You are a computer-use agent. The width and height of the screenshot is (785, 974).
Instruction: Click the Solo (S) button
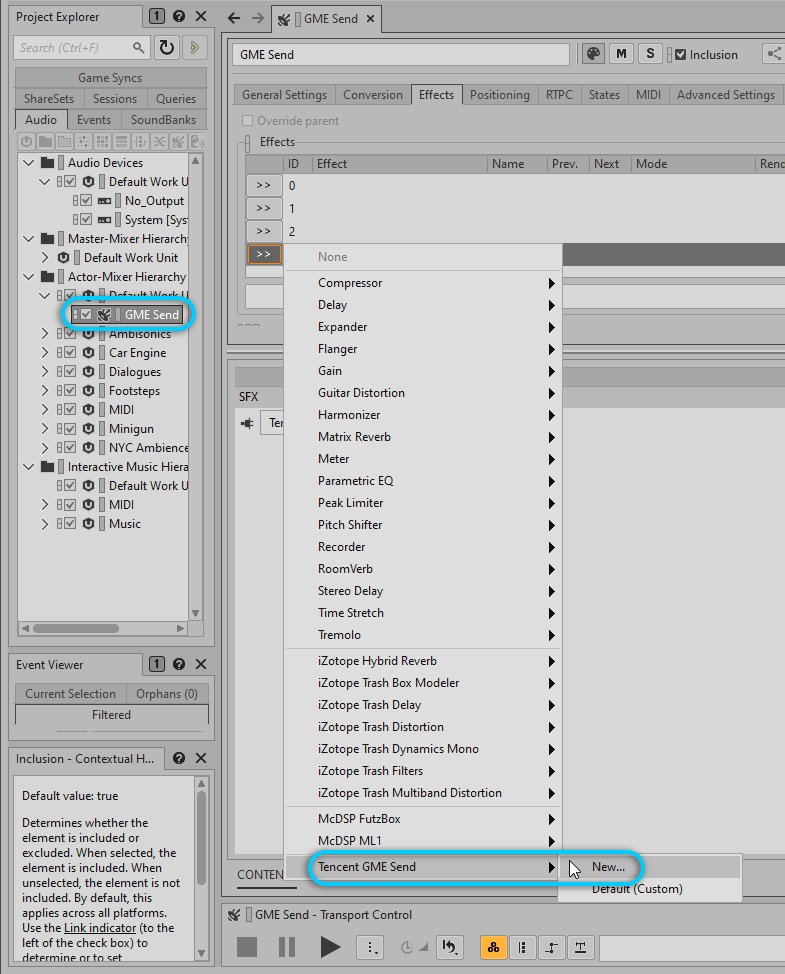click(x=650, y=54)
